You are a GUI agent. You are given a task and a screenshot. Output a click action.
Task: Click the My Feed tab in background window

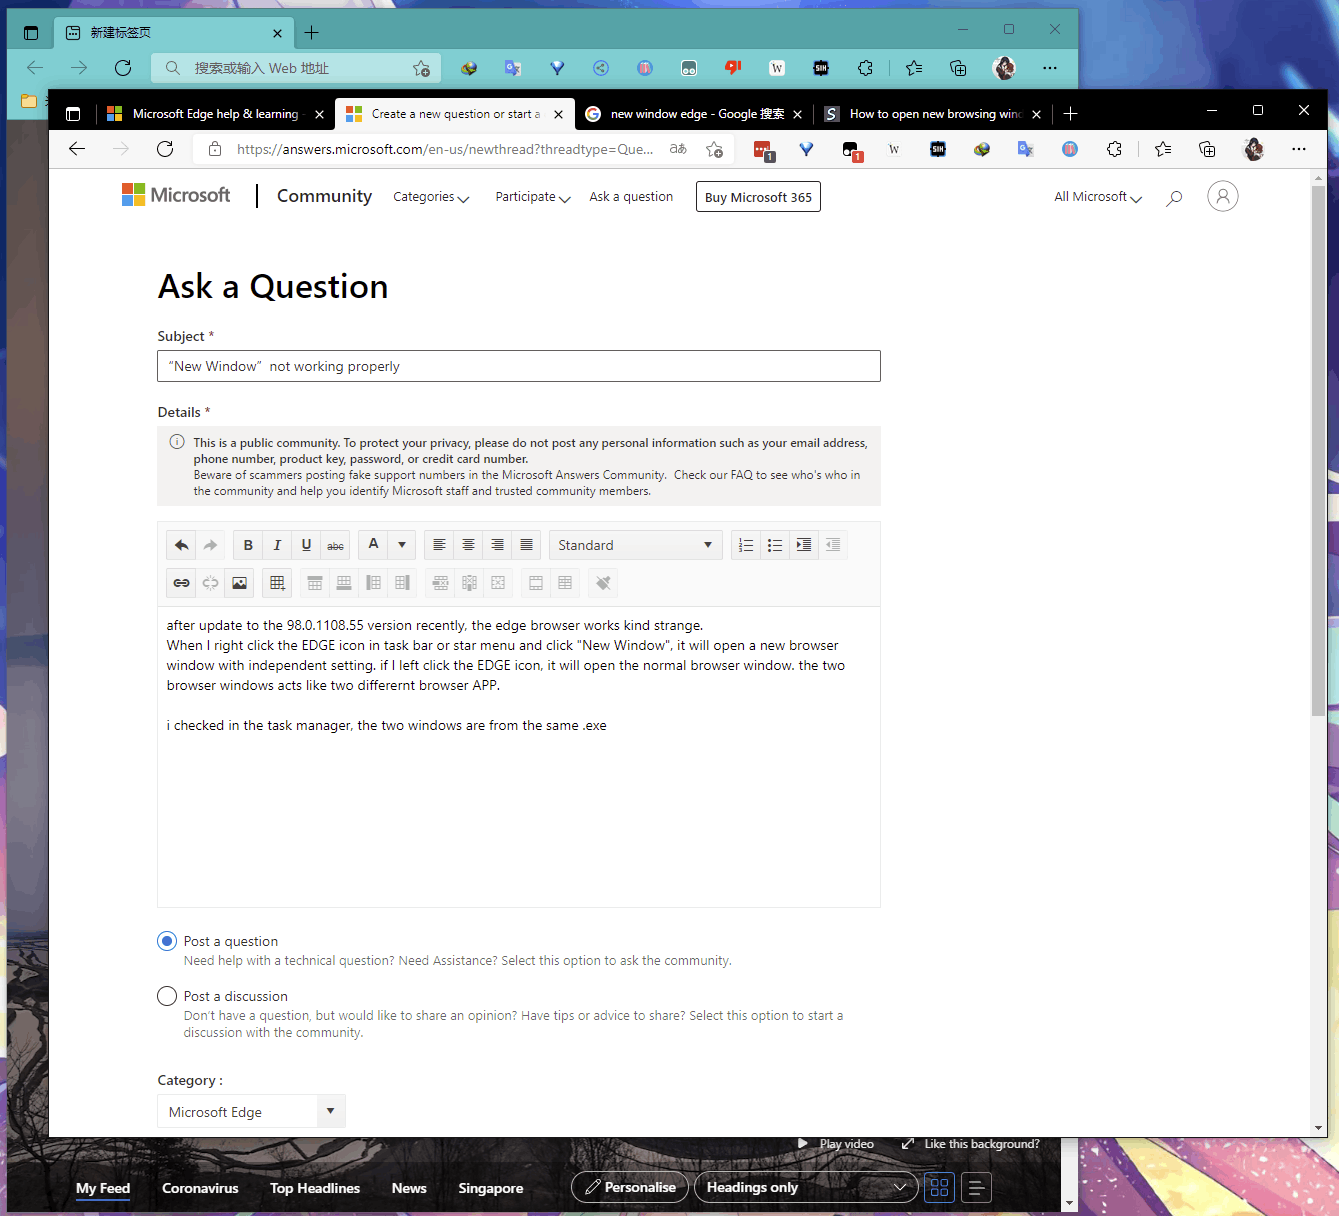click(x=103, y=1188)
